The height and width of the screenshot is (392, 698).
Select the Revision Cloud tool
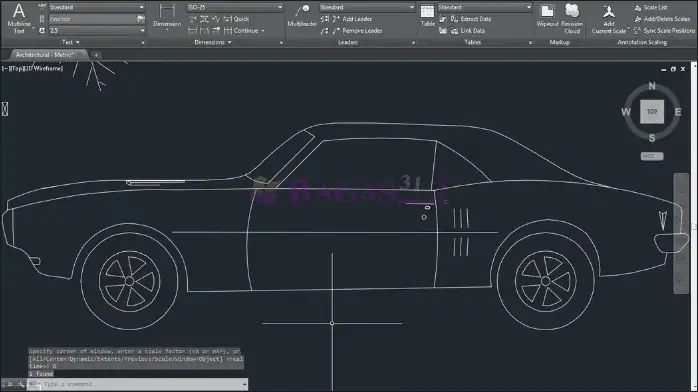572,19
